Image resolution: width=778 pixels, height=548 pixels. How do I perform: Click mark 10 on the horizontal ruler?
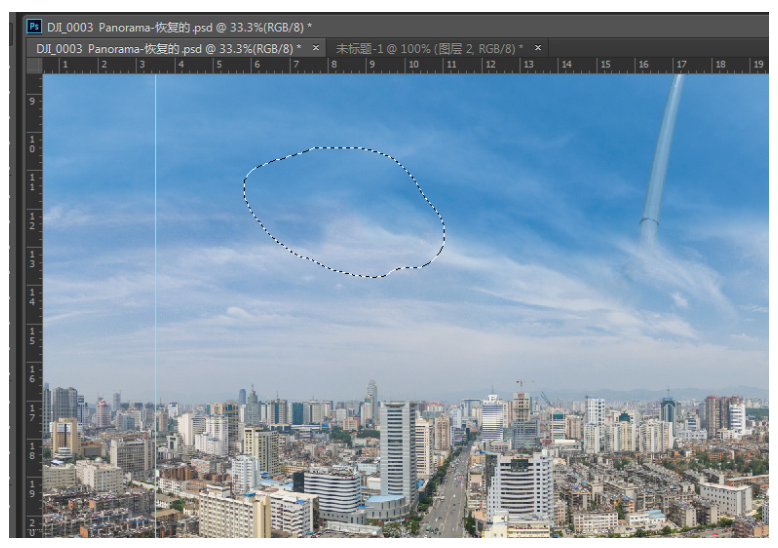(411, 65)
